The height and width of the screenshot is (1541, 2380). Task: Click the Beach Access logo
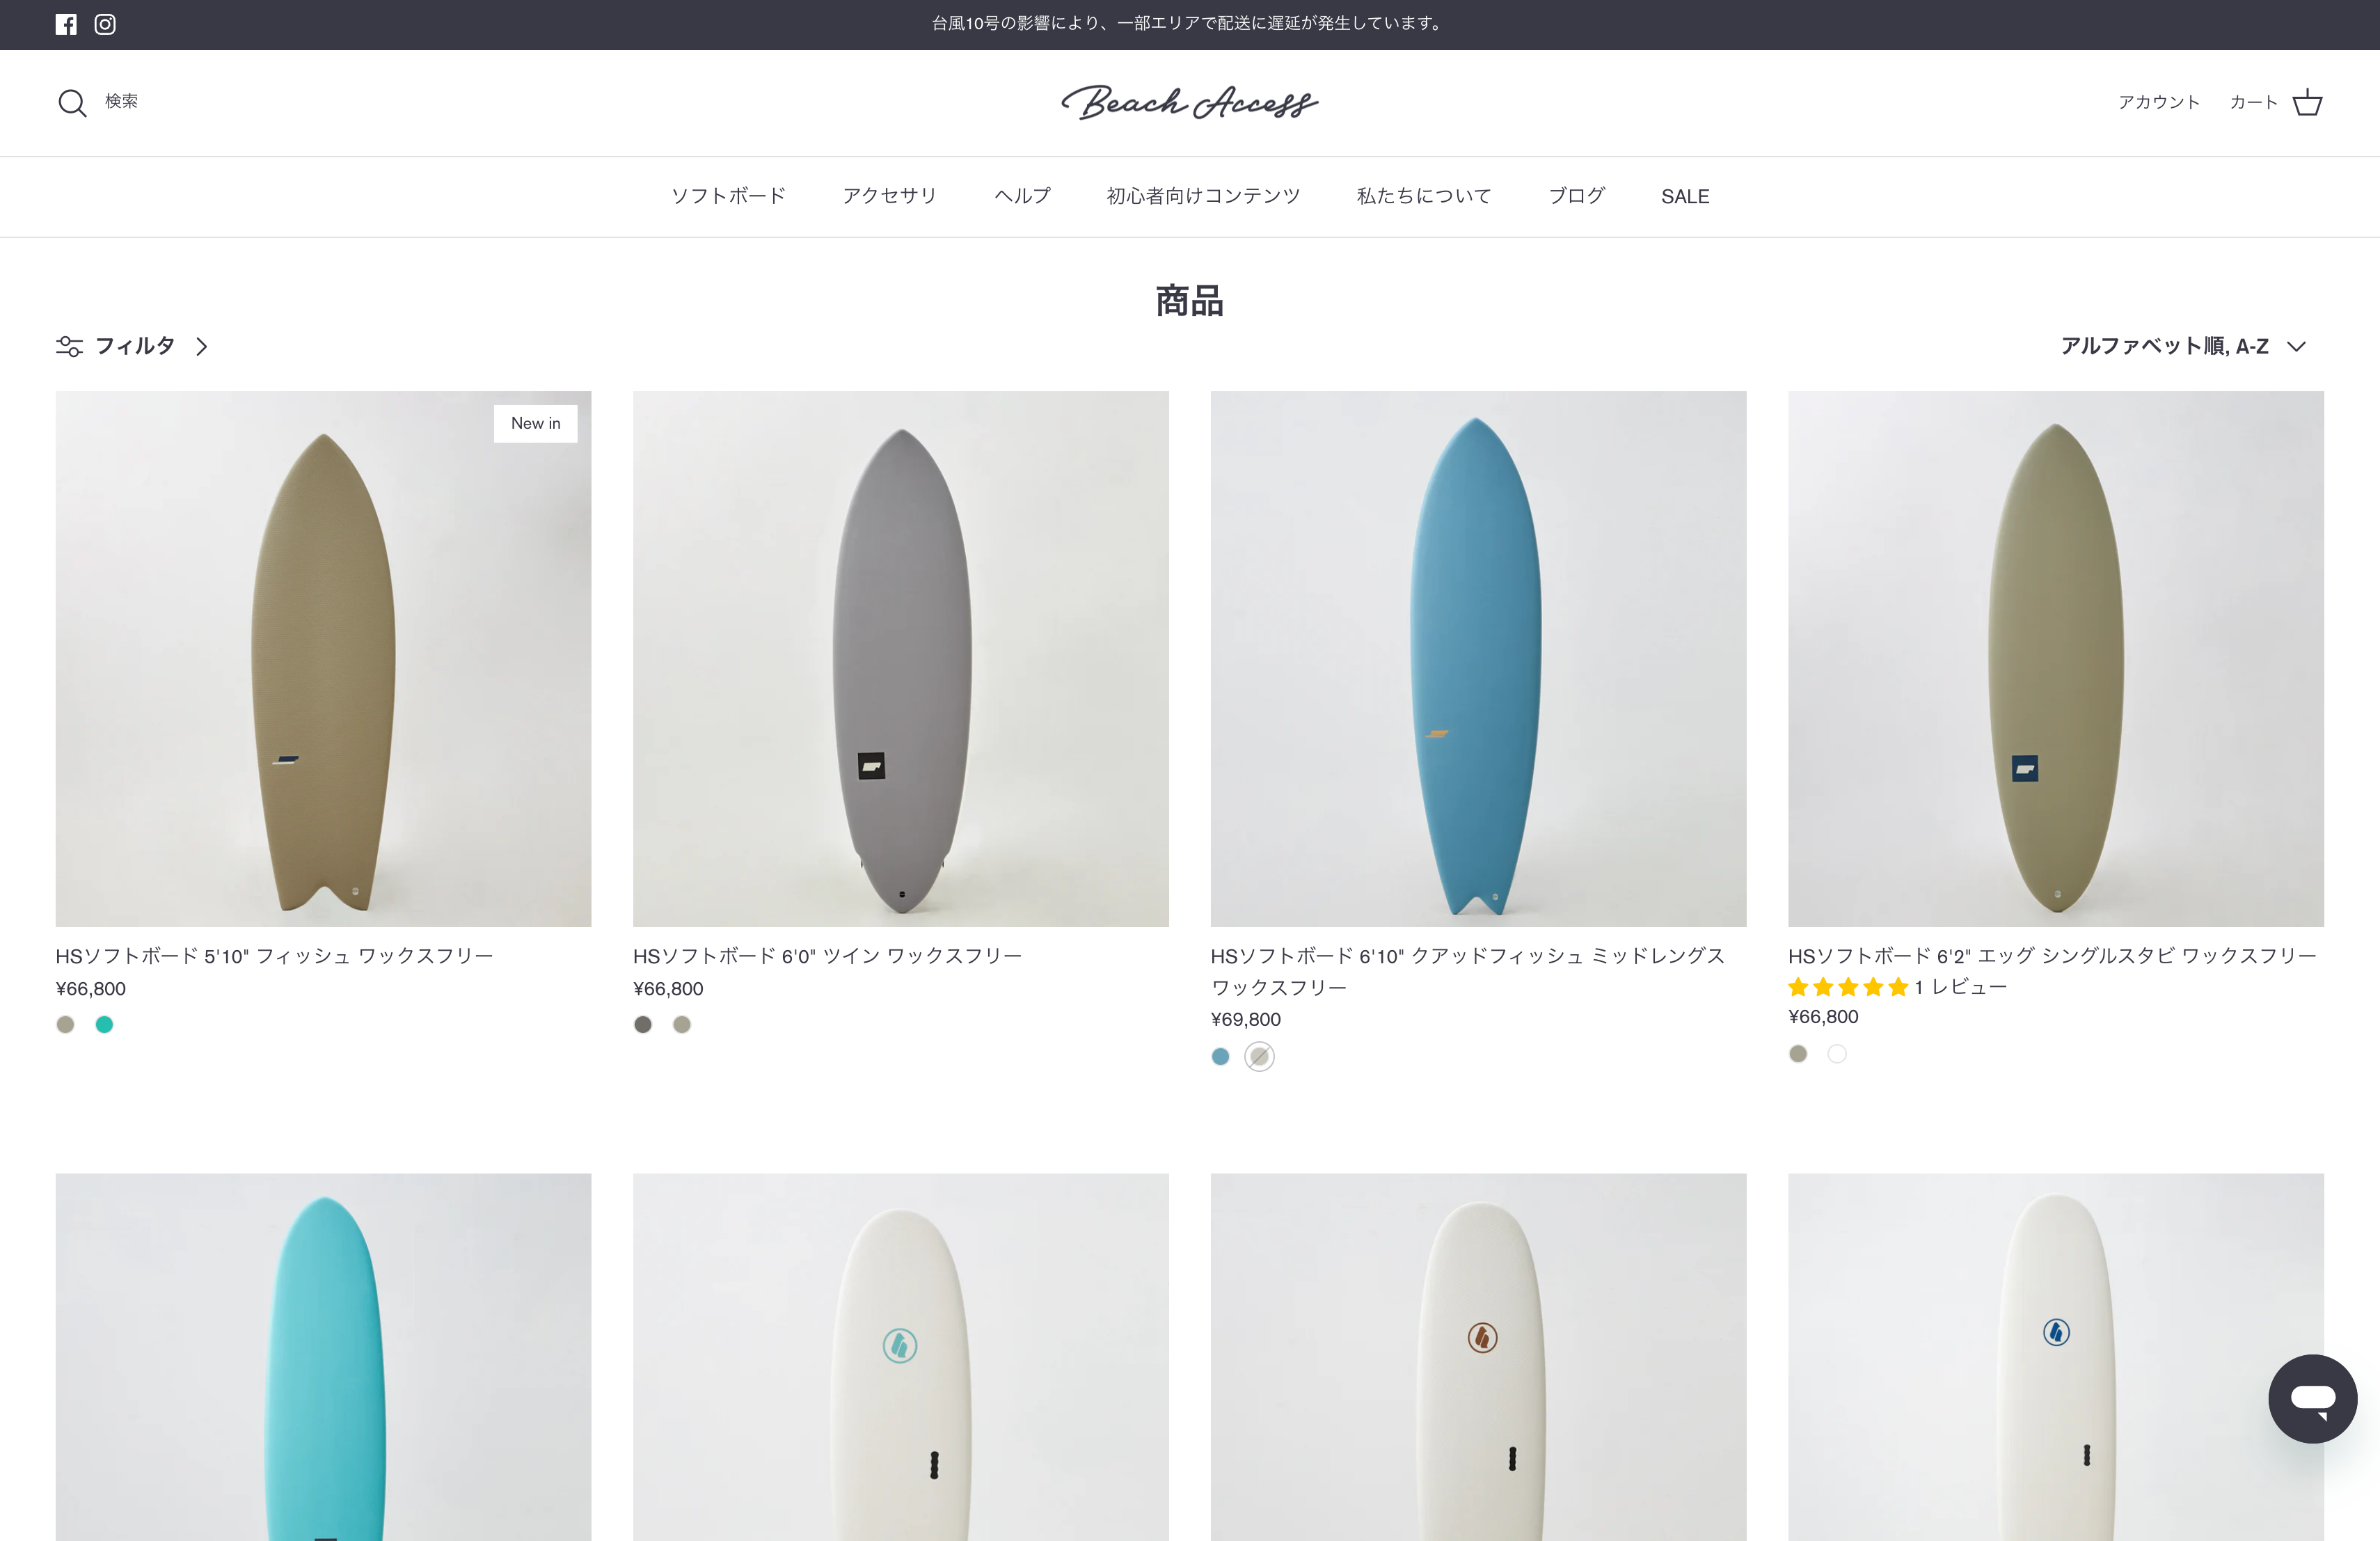click(x=1189, y=102)
